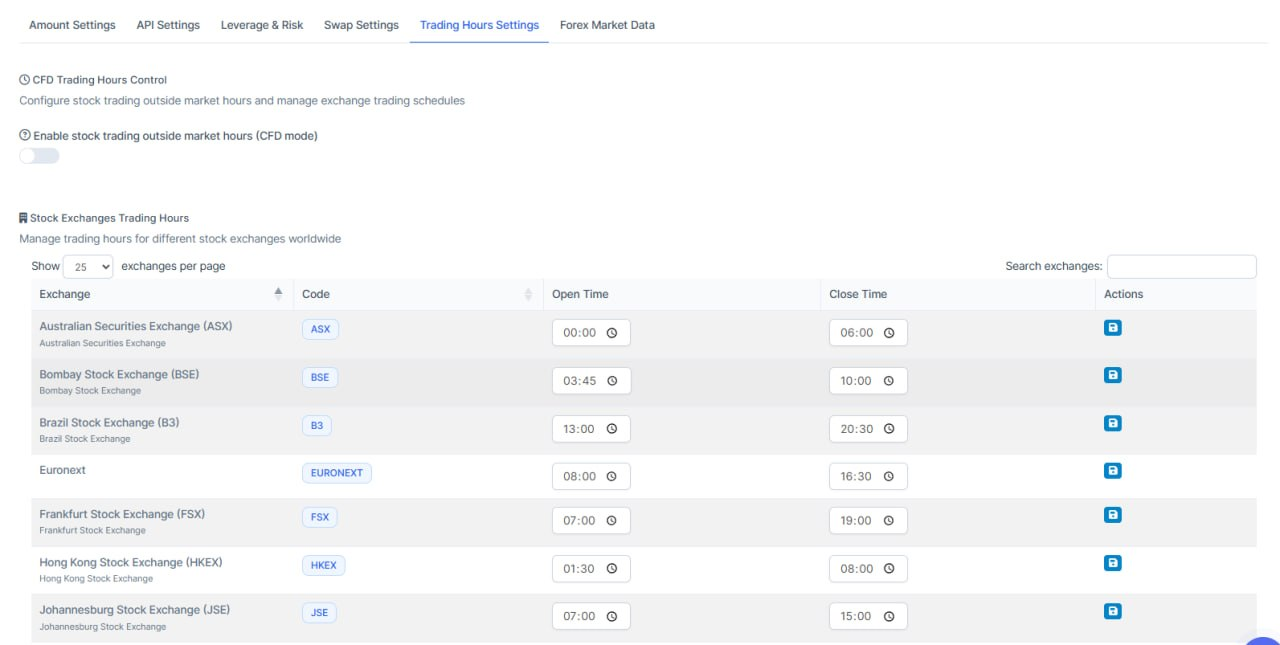
Task: Select 'Frankfurt Stock Exchange (FSX)' name
Action: [x=122, y=514]
